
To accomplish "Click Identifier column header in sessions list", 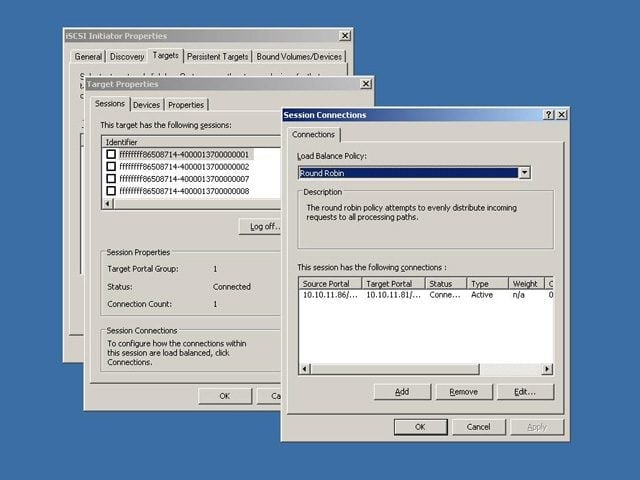I will [x=191, y=142].
